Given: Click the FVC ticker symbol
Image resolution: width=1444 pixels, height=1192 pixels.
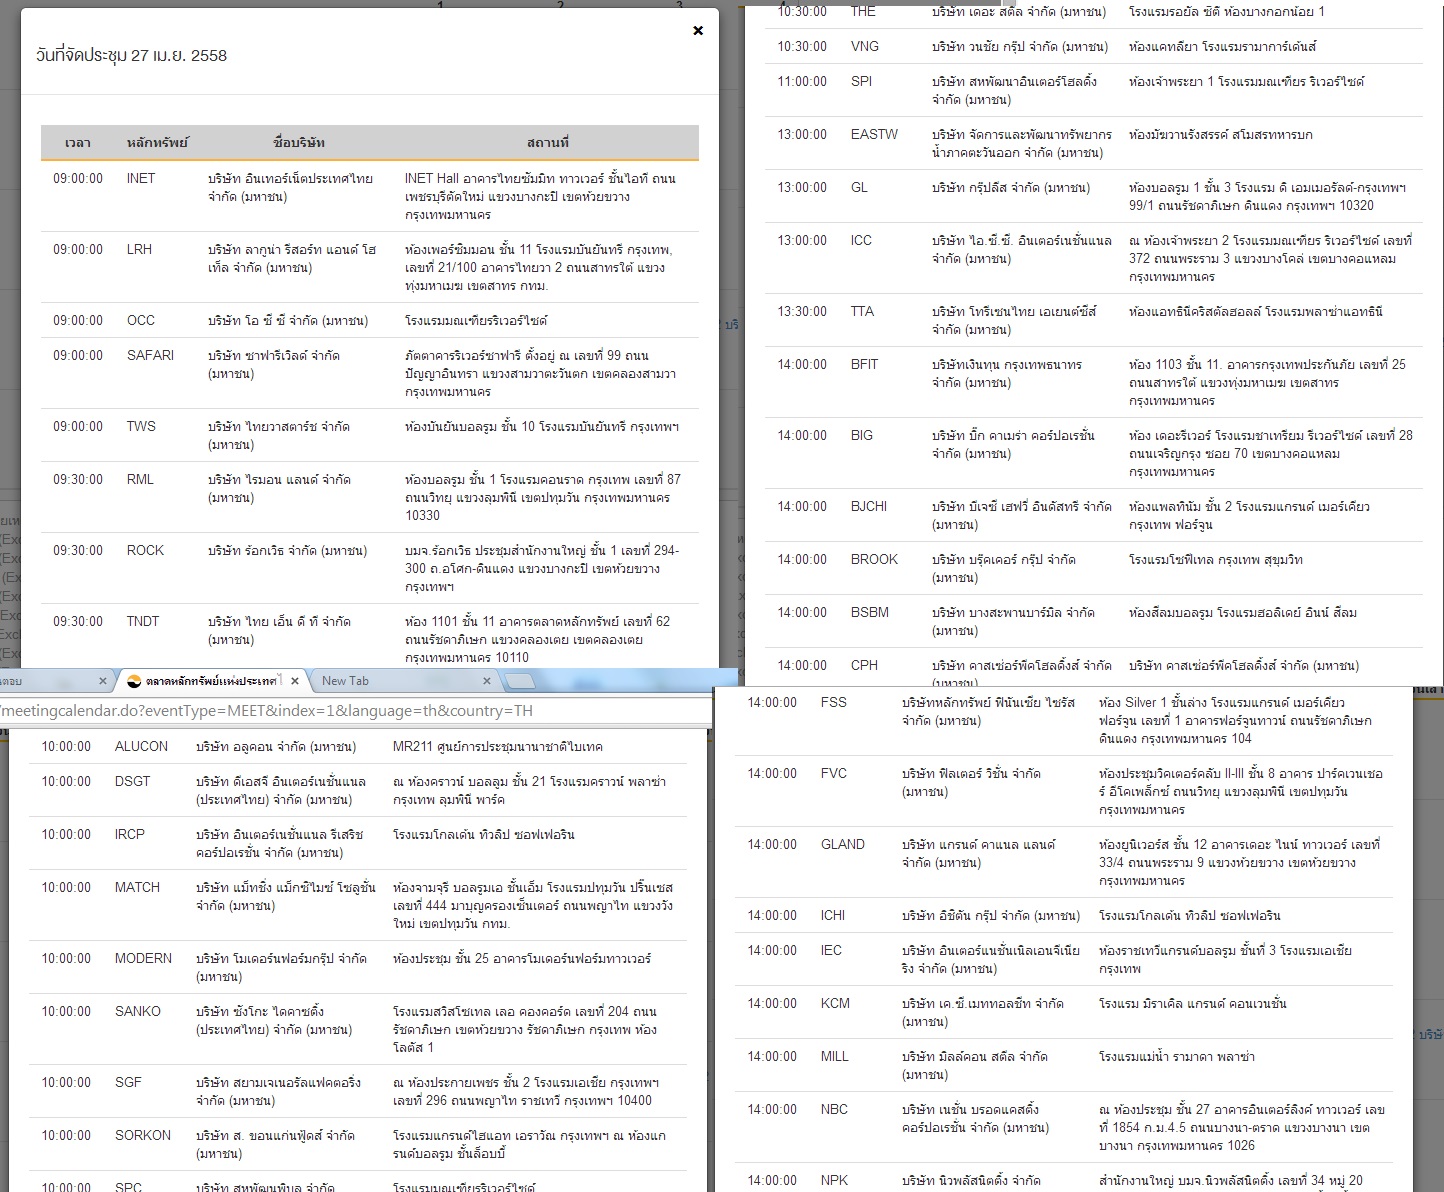Looking at the screenshot, I should click(x=833, y=774).
